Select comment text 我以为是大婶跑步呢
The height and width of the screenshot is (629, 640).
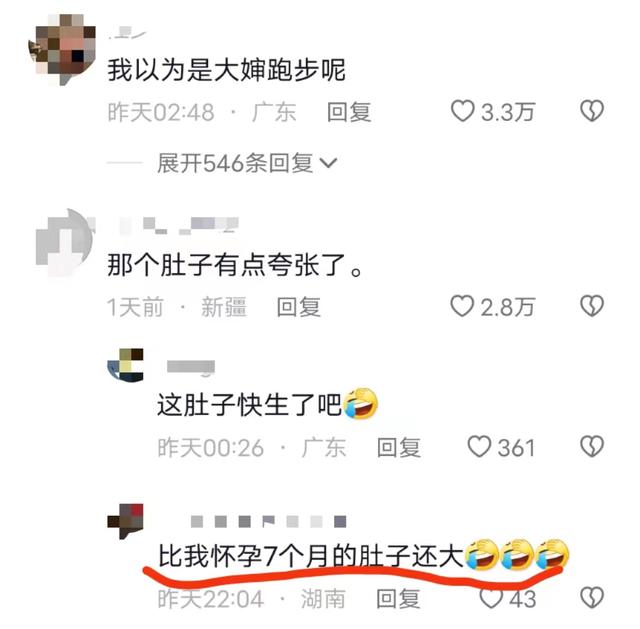click(x=227, y=70)
